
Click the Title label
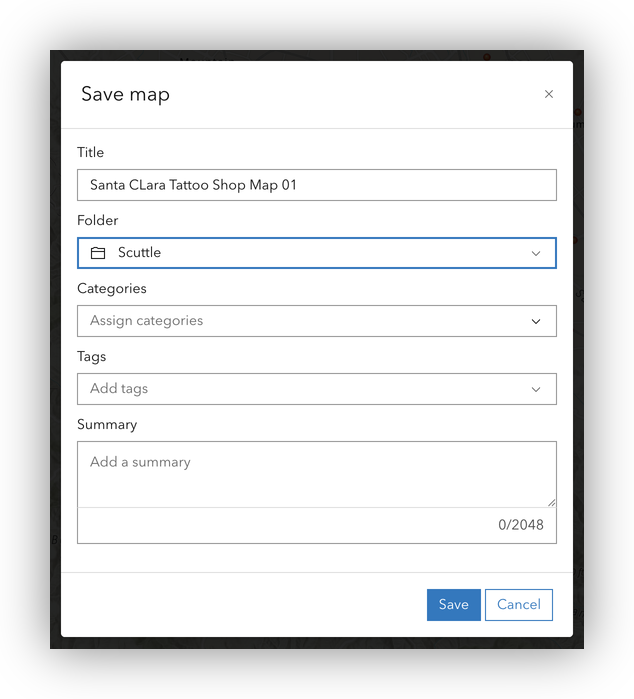tap(90, 152)
